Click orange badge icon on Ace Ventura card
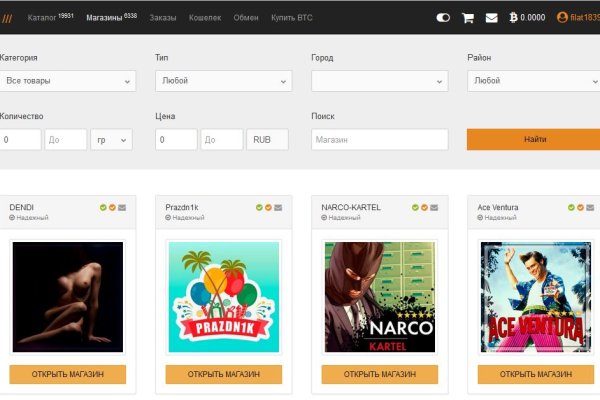Image resolution: width=600 pixels, height=400 pixels. click(x=580, y=208)
